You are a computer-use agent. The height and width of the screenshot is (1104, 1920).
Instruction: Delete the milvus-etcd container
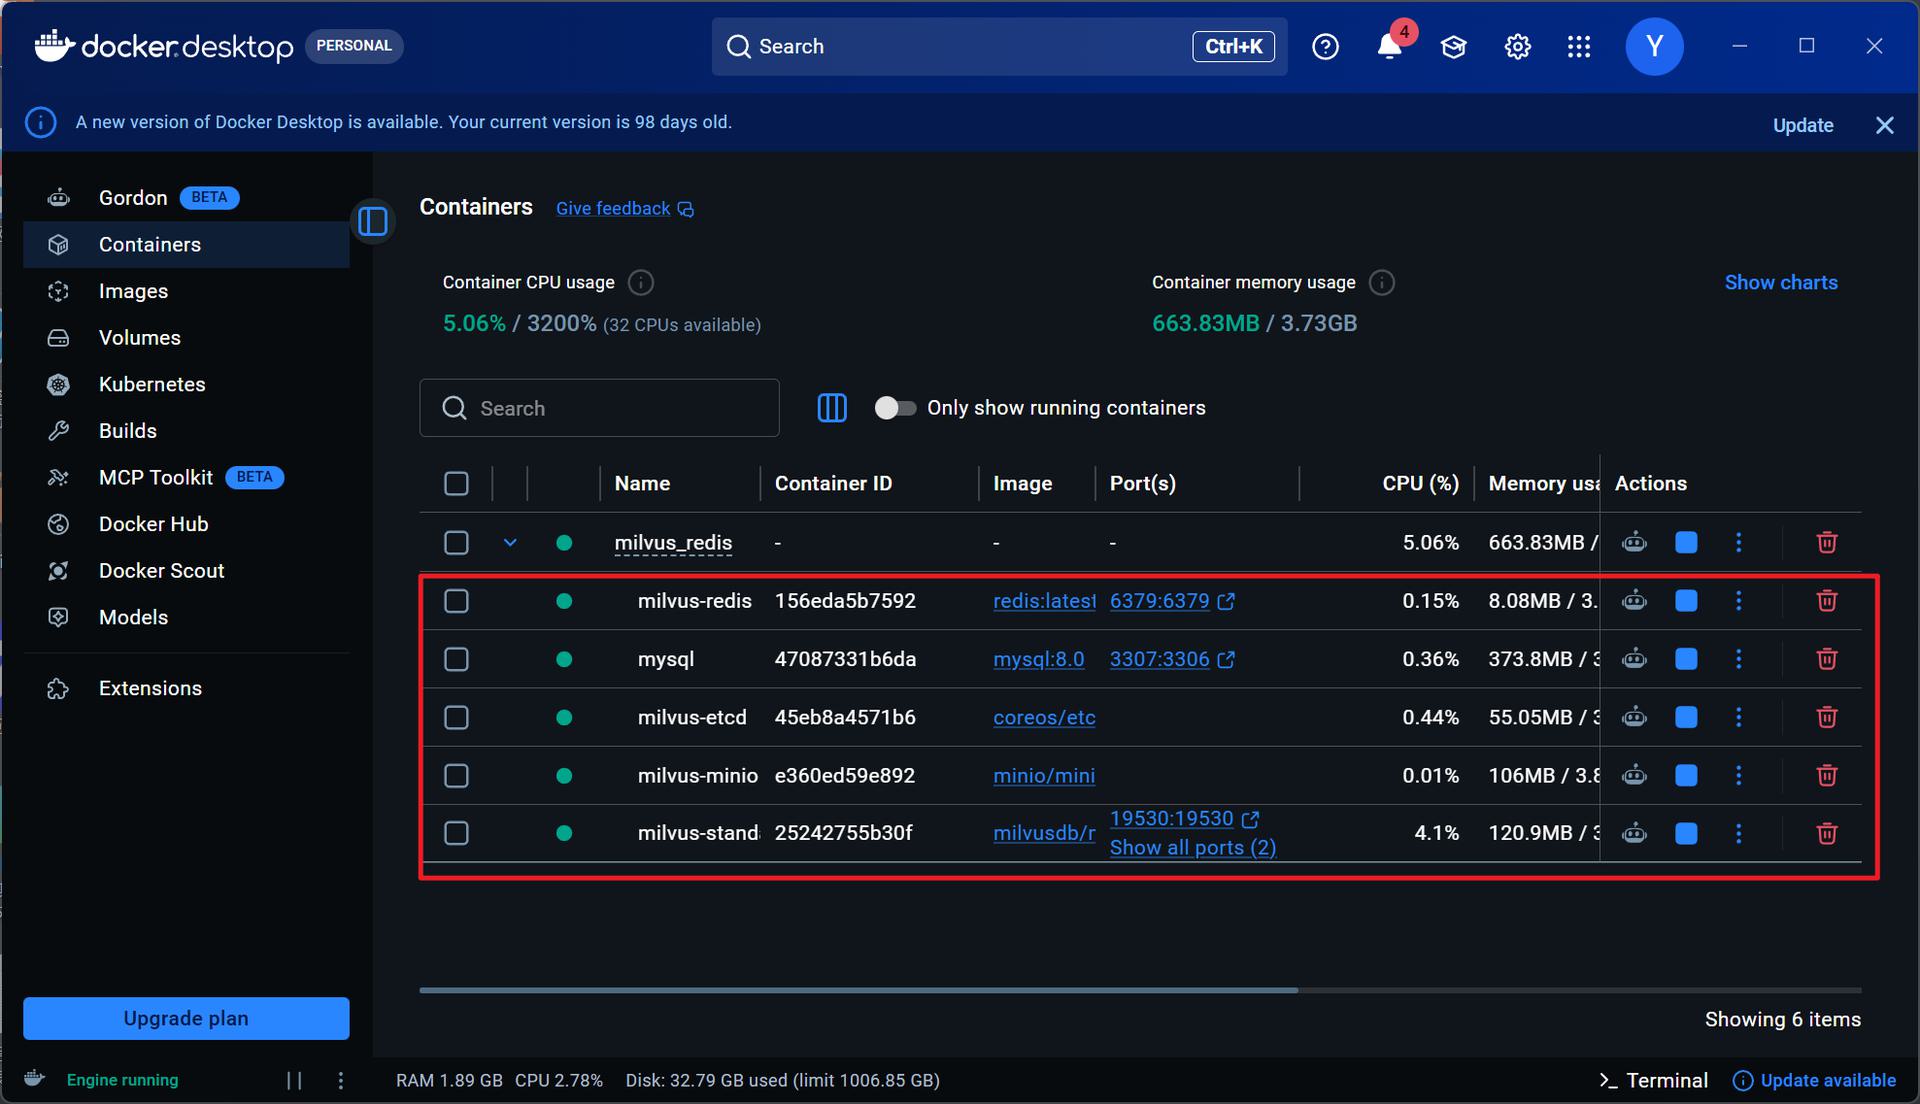click(x=1827, y=717)
